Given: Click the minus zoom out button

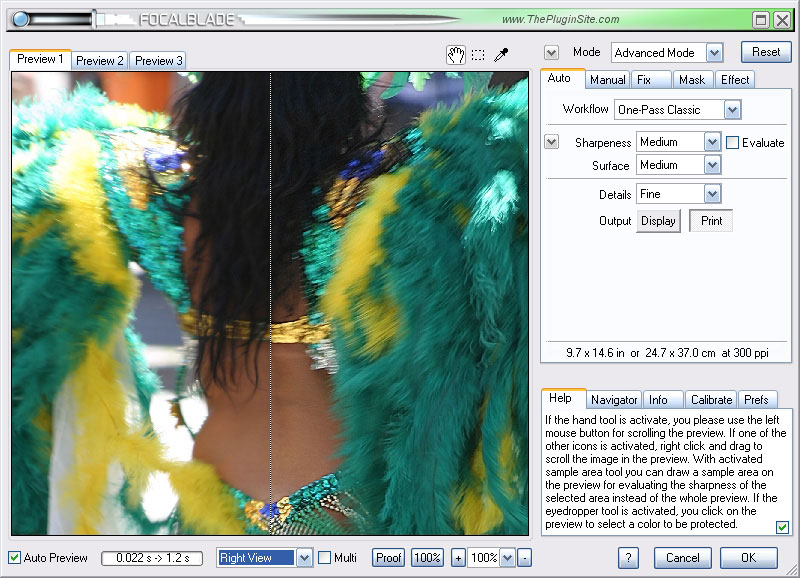Looking at the screenshot, I should (525, 557).
